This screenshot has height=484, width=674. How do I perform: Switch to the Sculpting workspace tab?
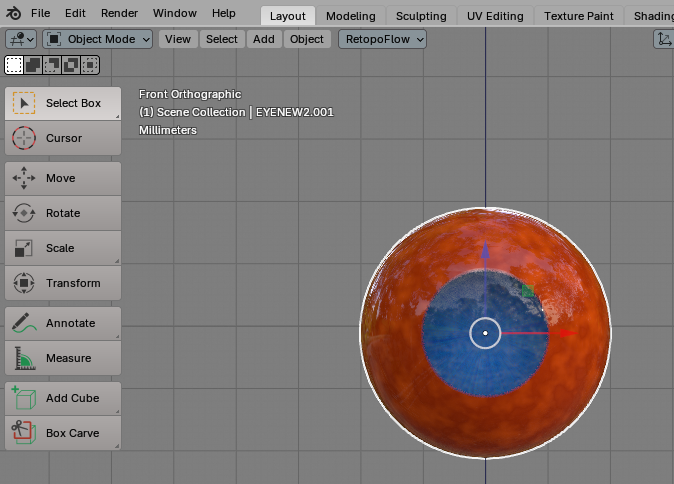420,16
